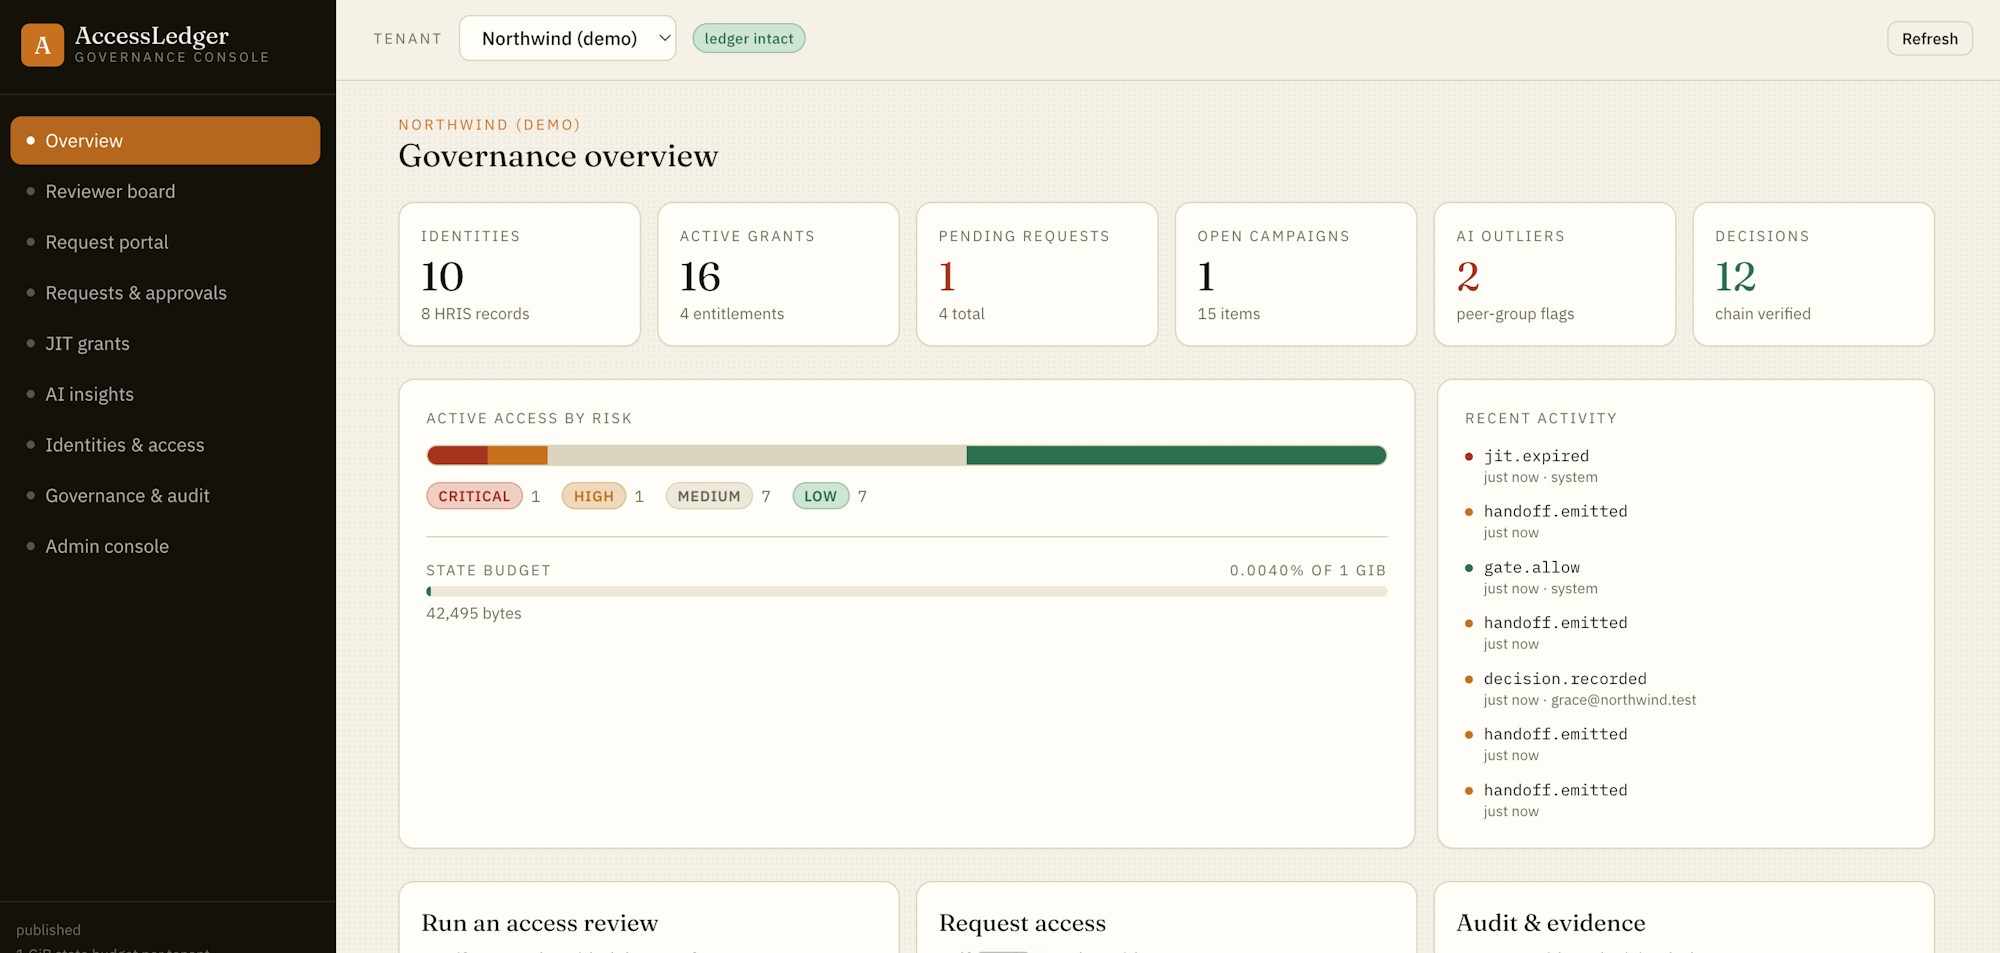
Task: Open the Admin console
Action: tap(165, 546)
